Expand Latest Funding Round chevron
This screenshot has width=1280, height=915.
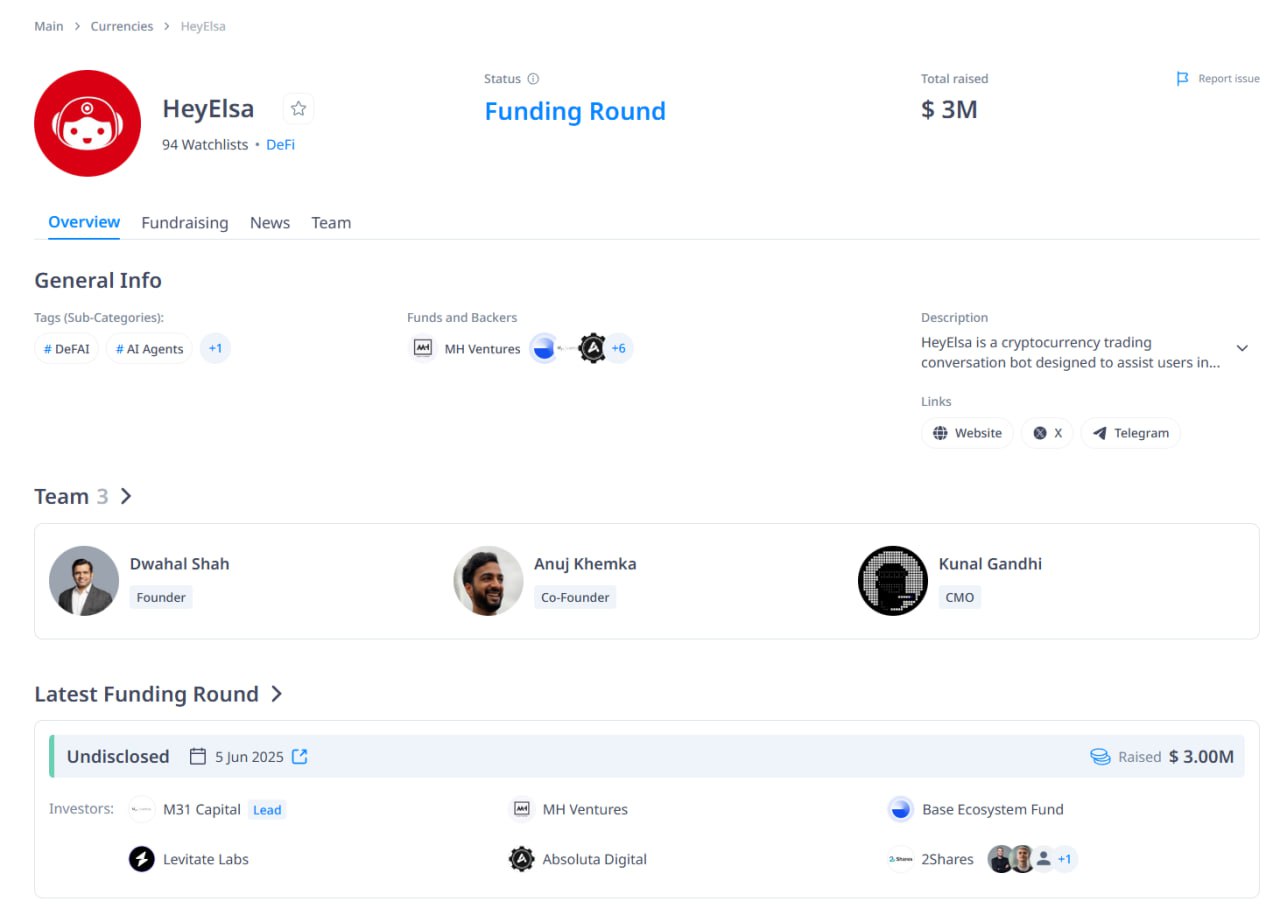[x=277, y=694]
